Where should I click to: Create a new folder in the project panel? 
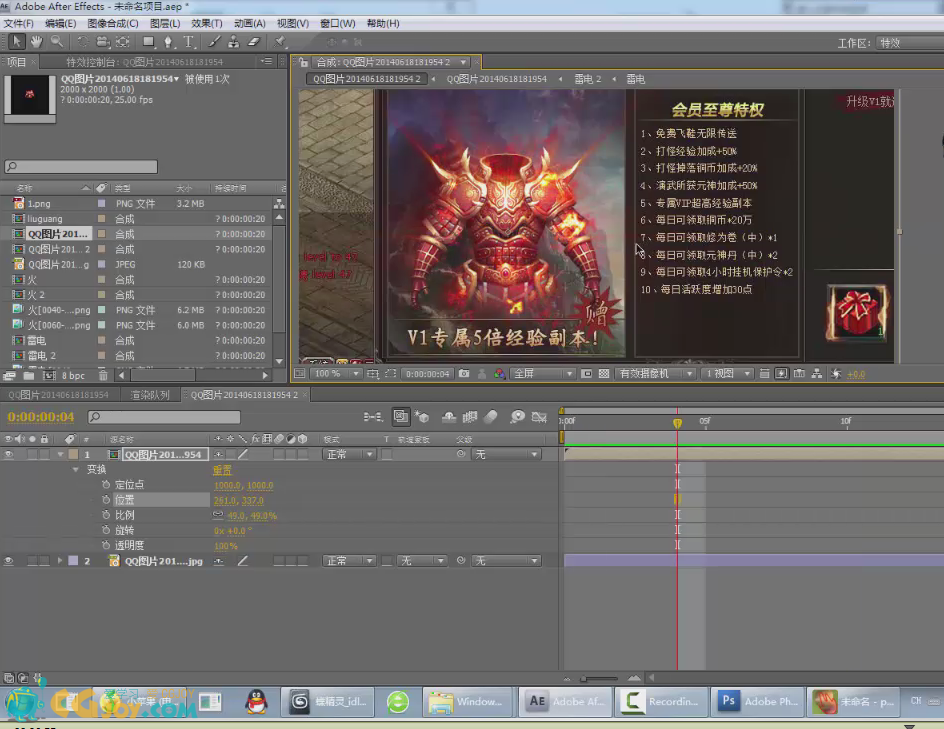[28, 376]
